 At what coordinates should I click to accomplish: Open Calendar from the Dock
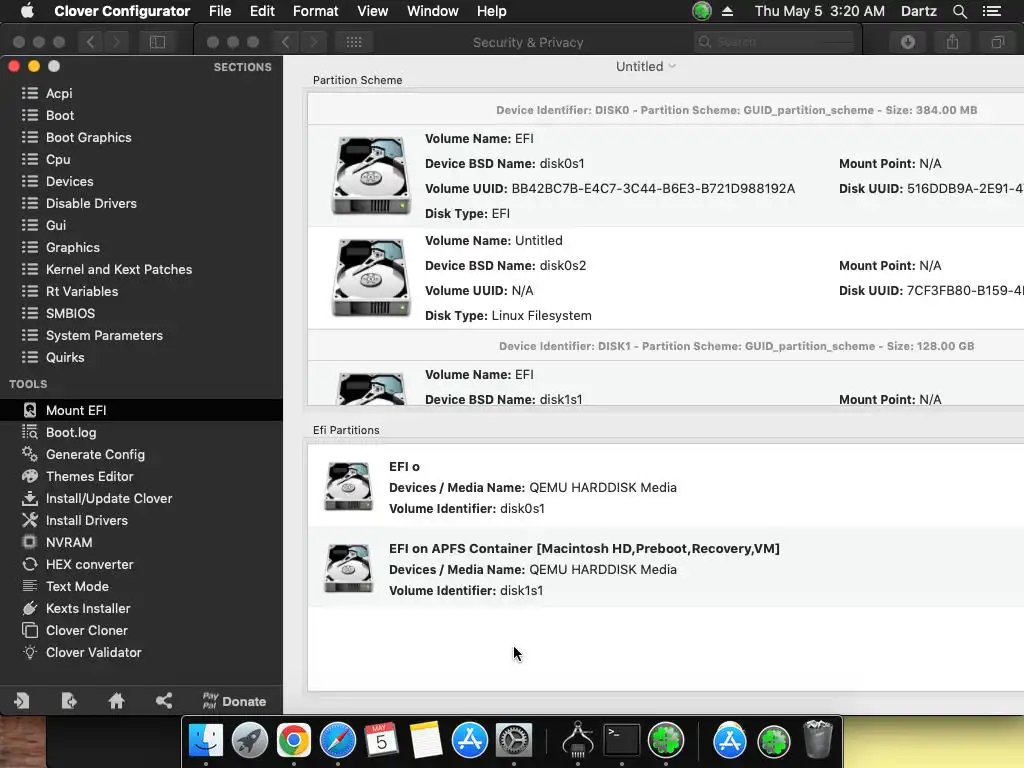(381, 740)
